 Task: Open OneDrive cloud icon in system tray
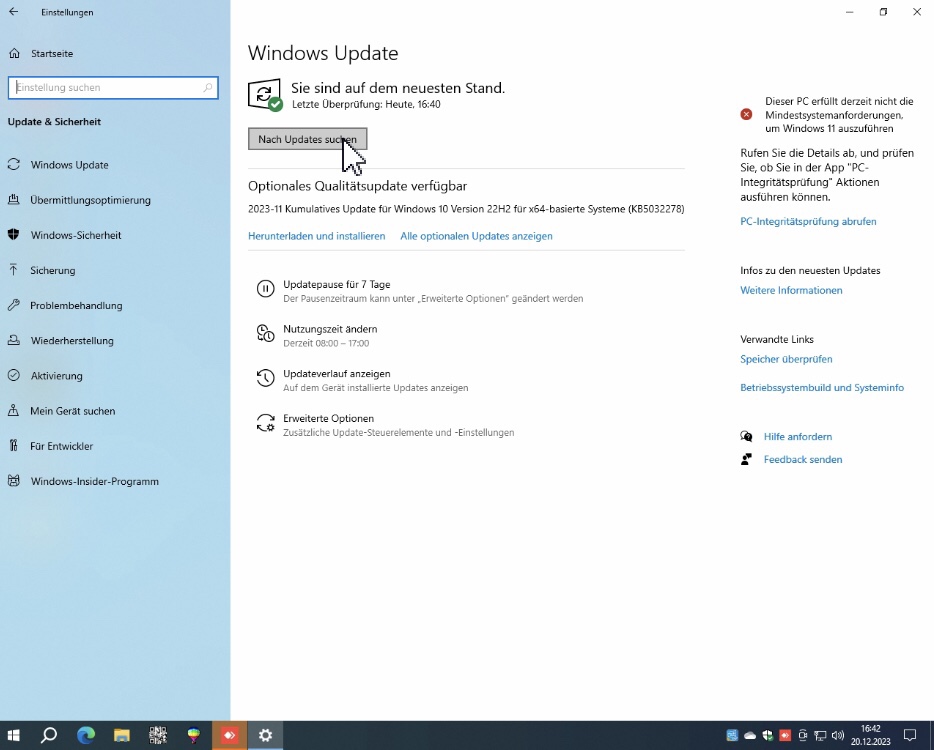(750, 736)
